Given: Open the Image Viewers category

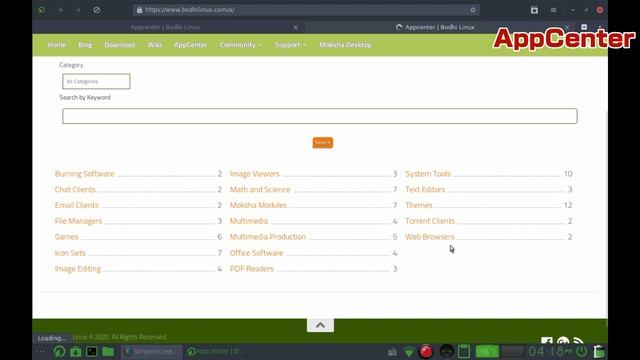Looking at the screenshot, I should pyautogui.click(x=255, y=173).
